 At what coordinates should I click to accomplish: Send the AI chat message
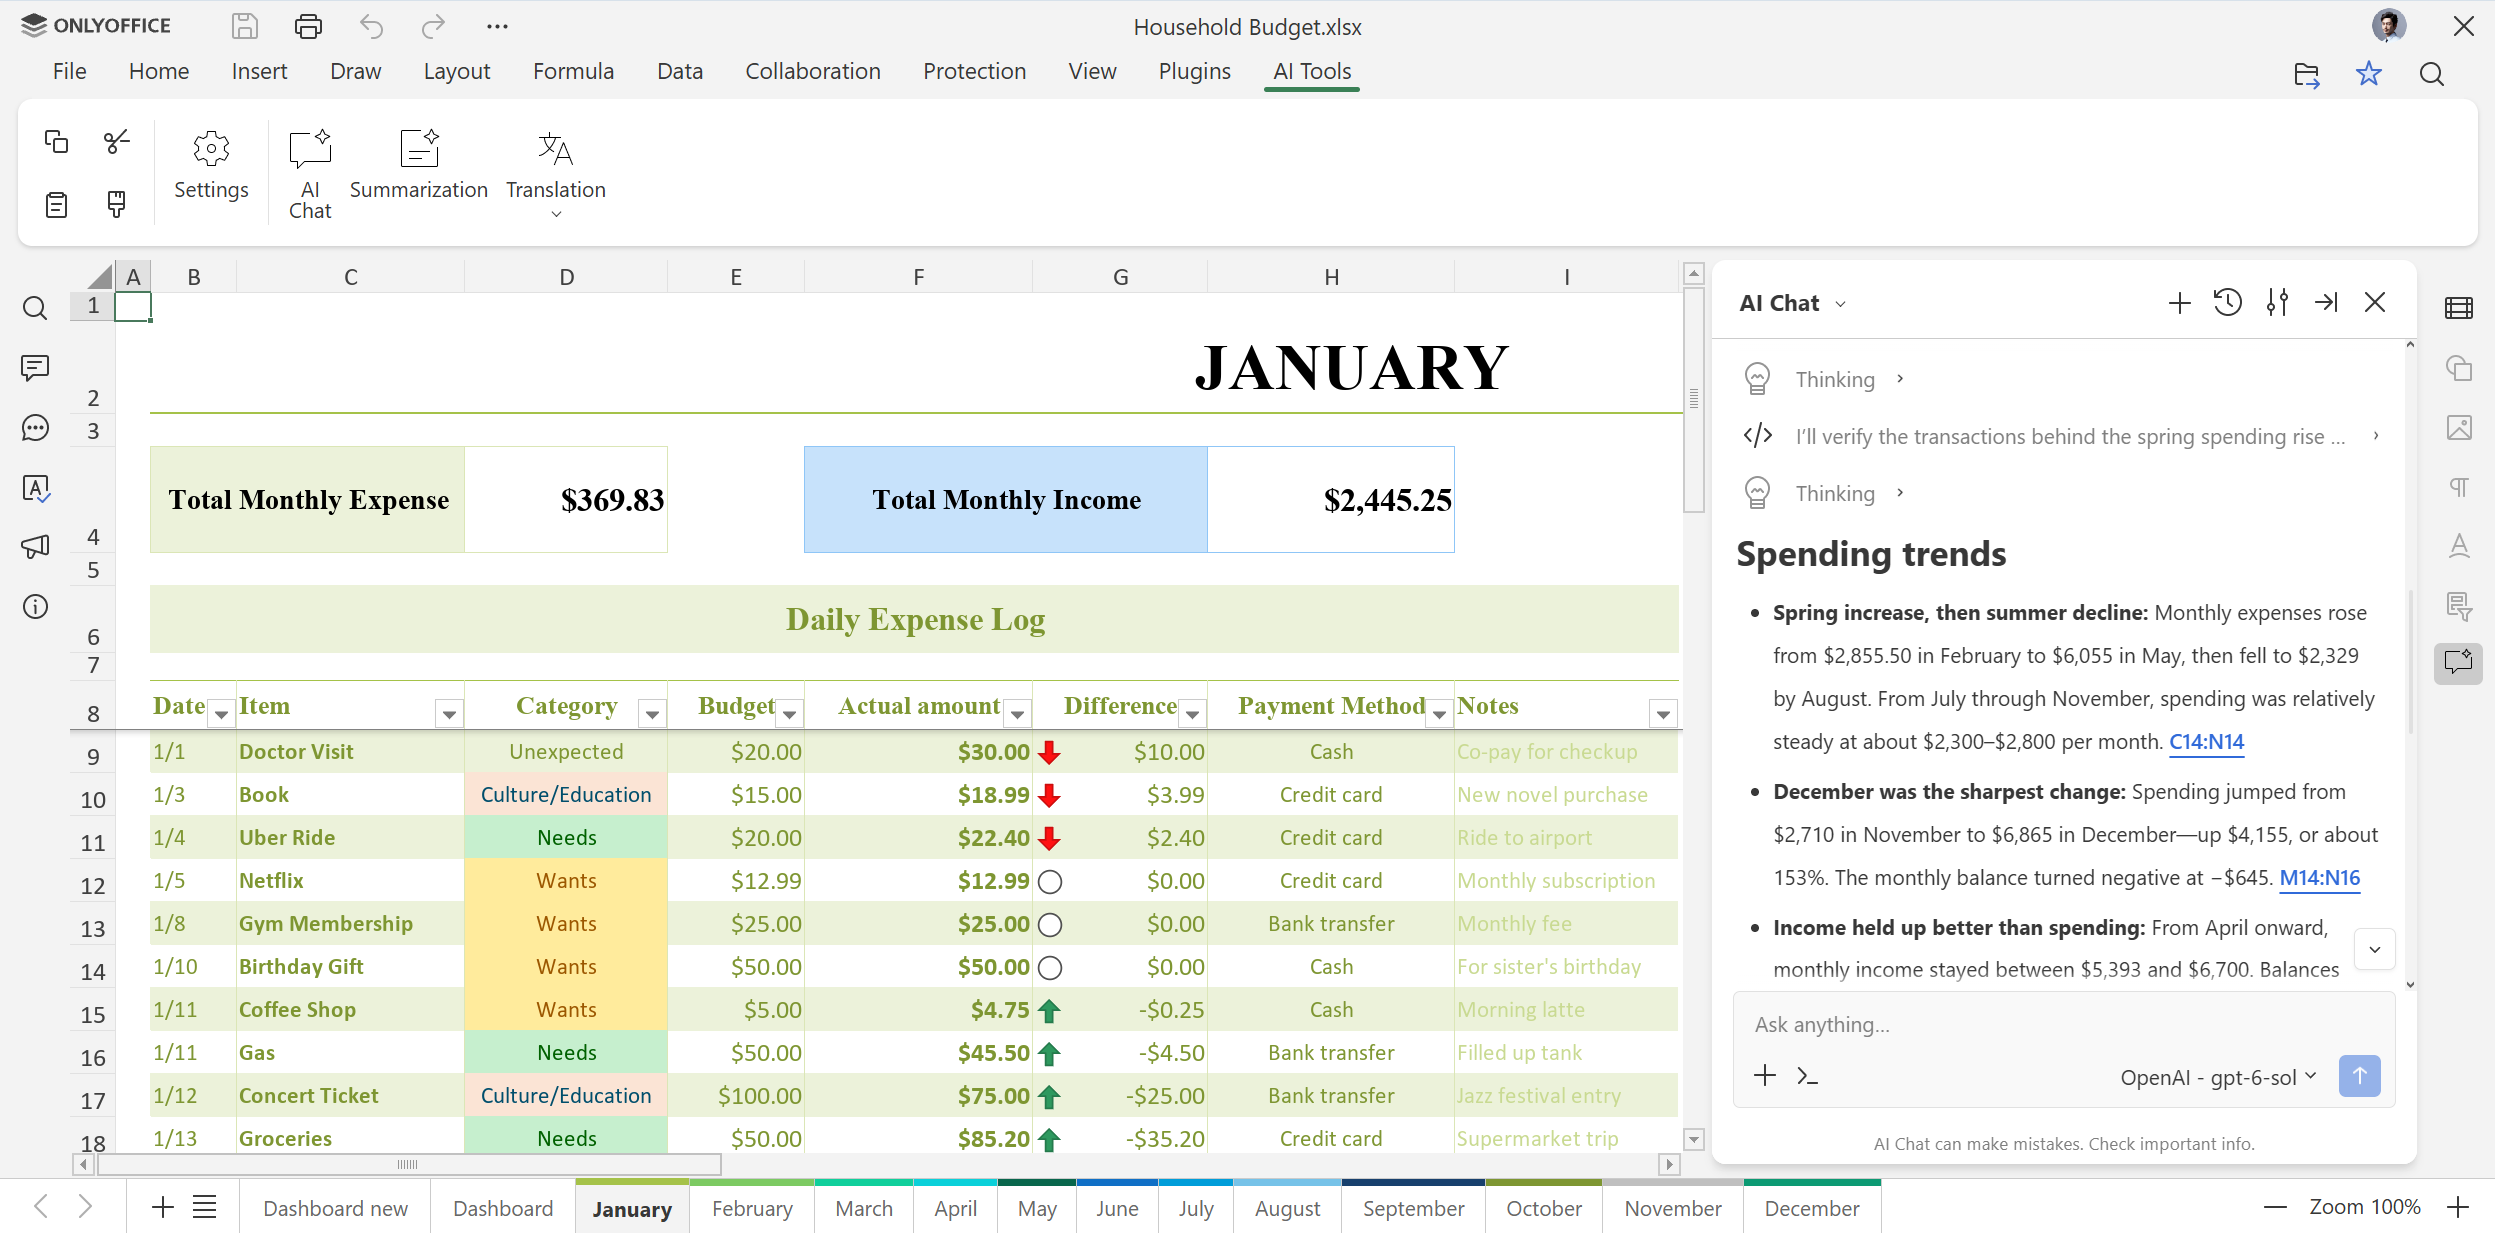2359,1076
